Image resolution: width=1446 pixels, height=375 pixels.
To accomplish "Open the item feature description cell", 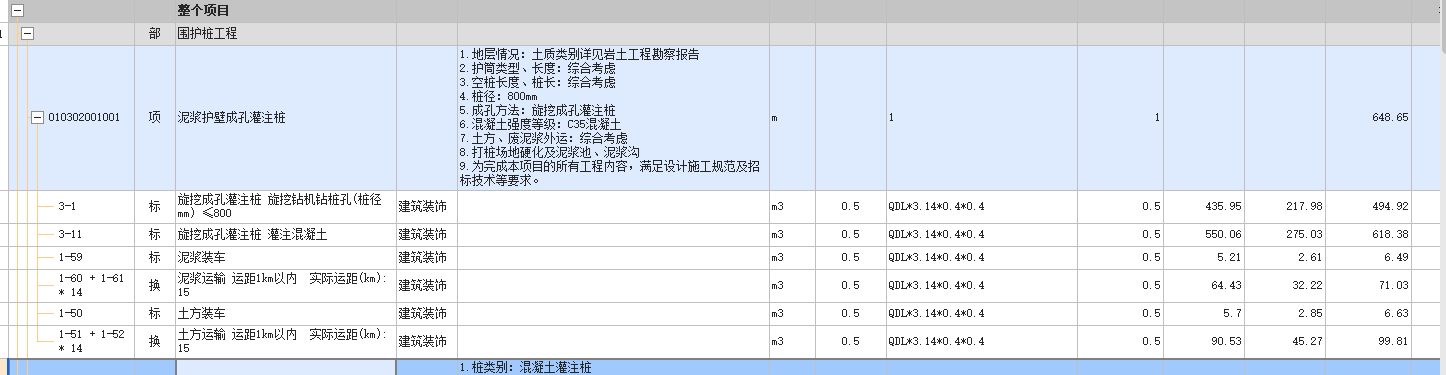I will (612, 117).
